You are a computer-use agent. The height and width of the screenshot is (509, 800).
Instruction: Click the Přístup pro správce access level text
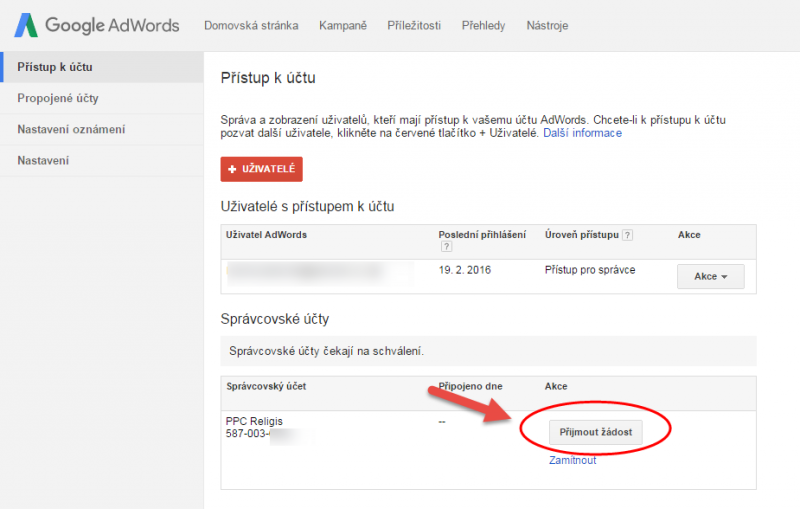tap(590, 270)
